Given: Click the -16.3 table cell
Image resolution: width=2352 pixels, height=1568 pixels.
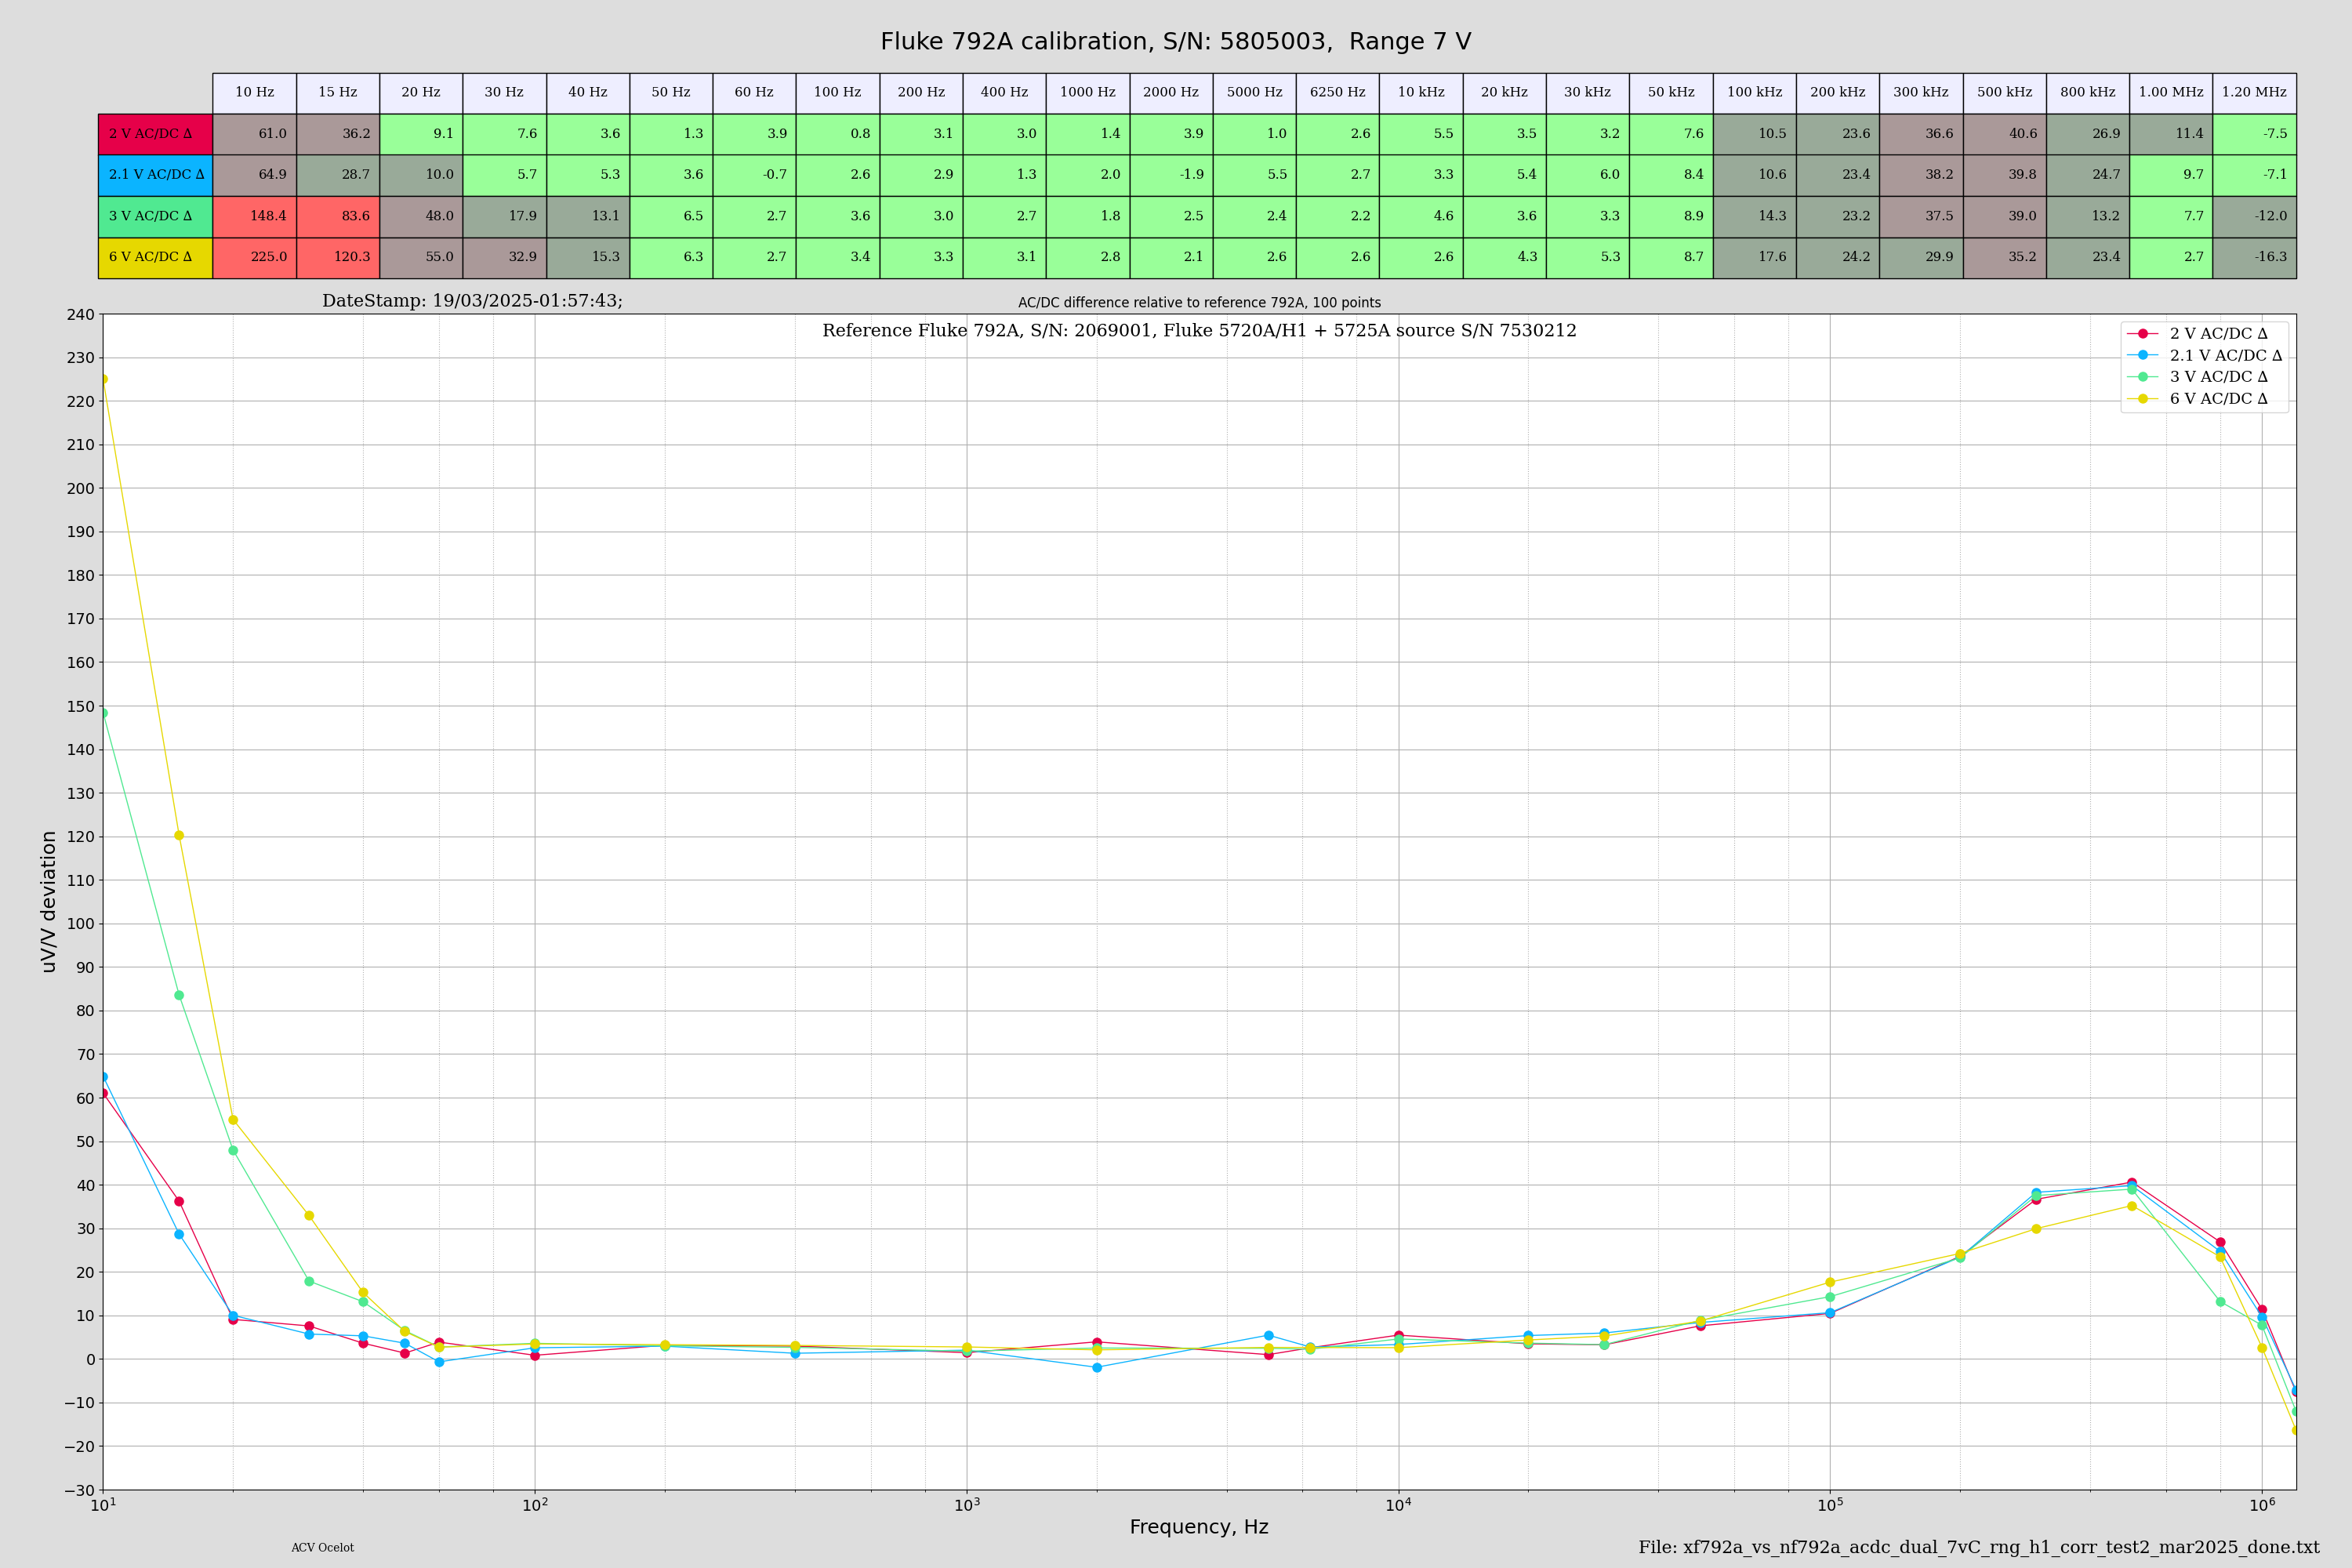Looking at the screenshot, I should point(2254,257).
